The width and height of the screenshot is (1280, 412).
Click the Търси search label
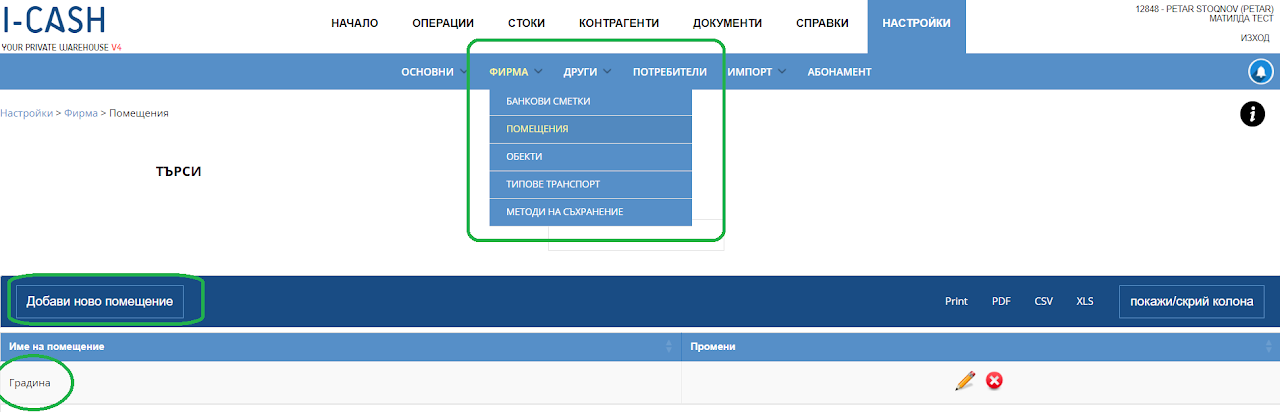pos(179,172)
